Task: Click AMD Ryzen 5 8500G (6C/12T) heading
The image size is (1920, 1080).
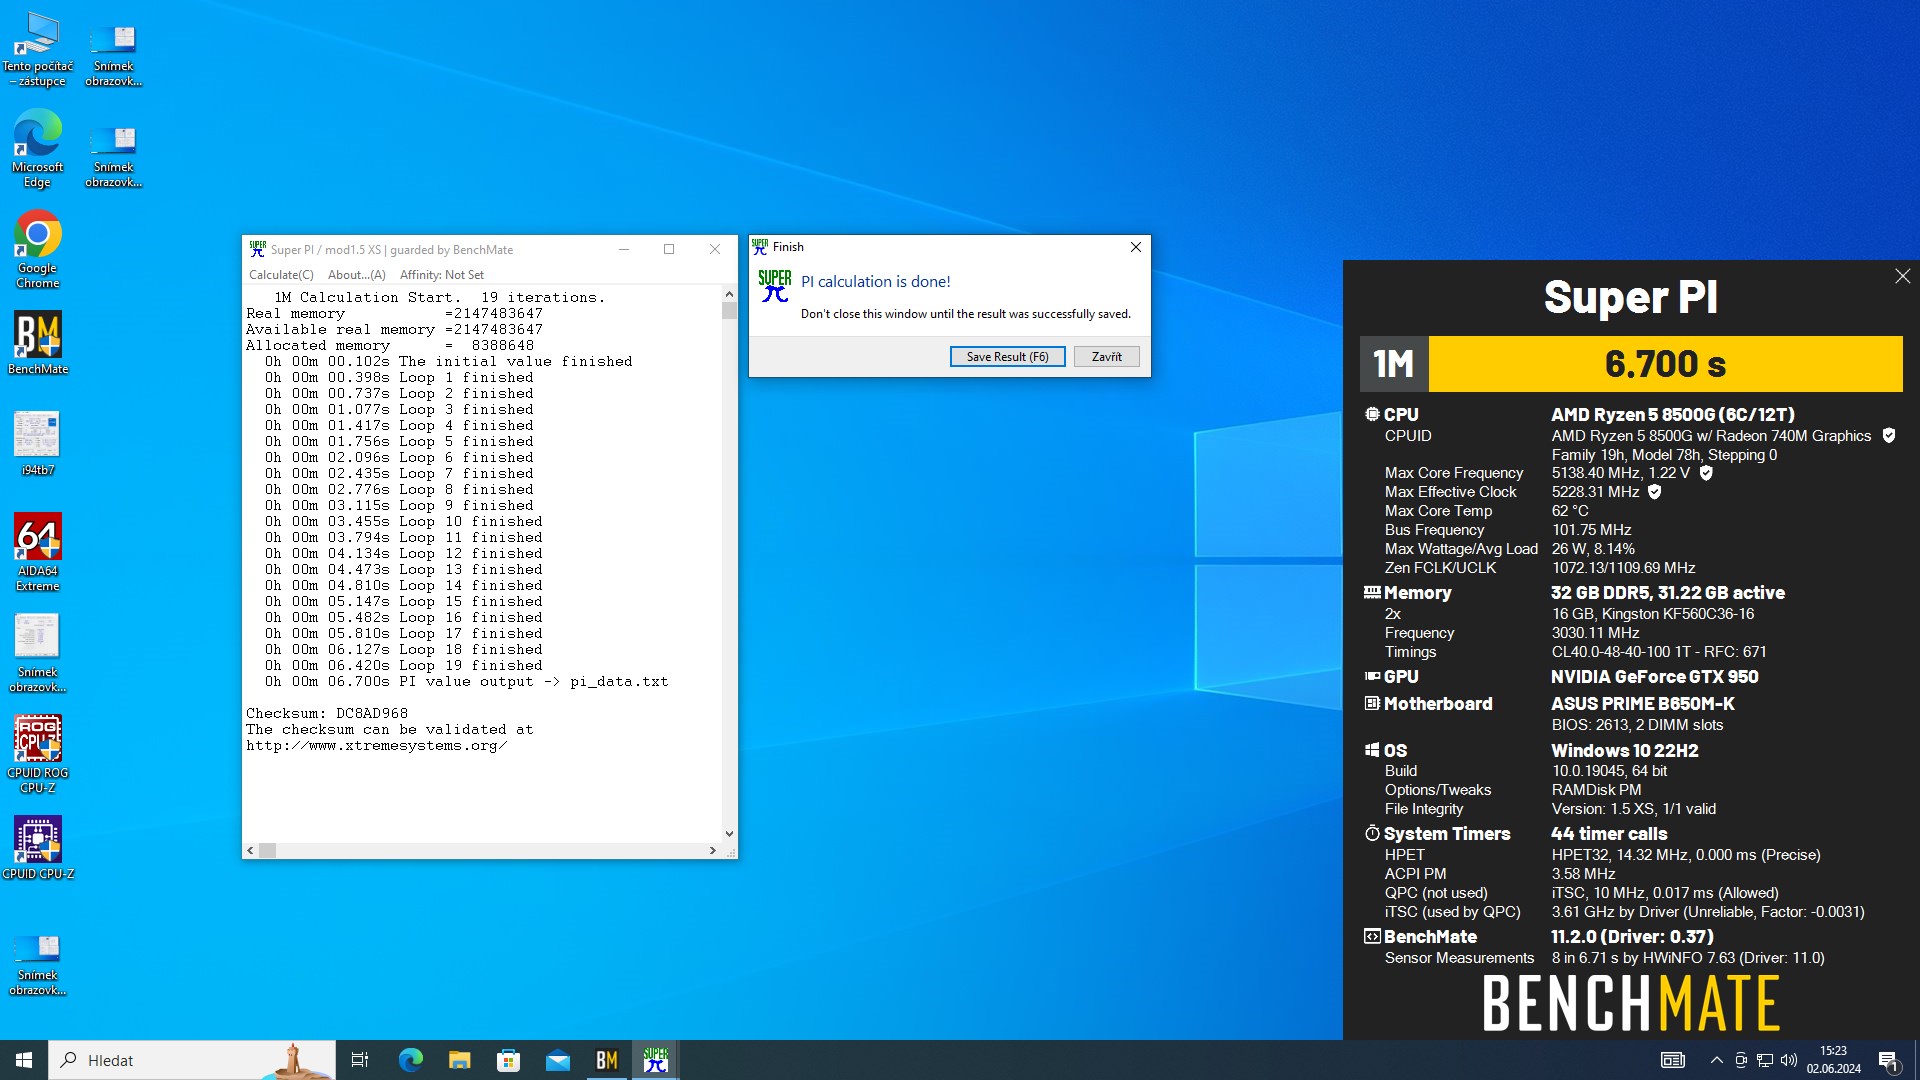Action: pos(1673,414)
